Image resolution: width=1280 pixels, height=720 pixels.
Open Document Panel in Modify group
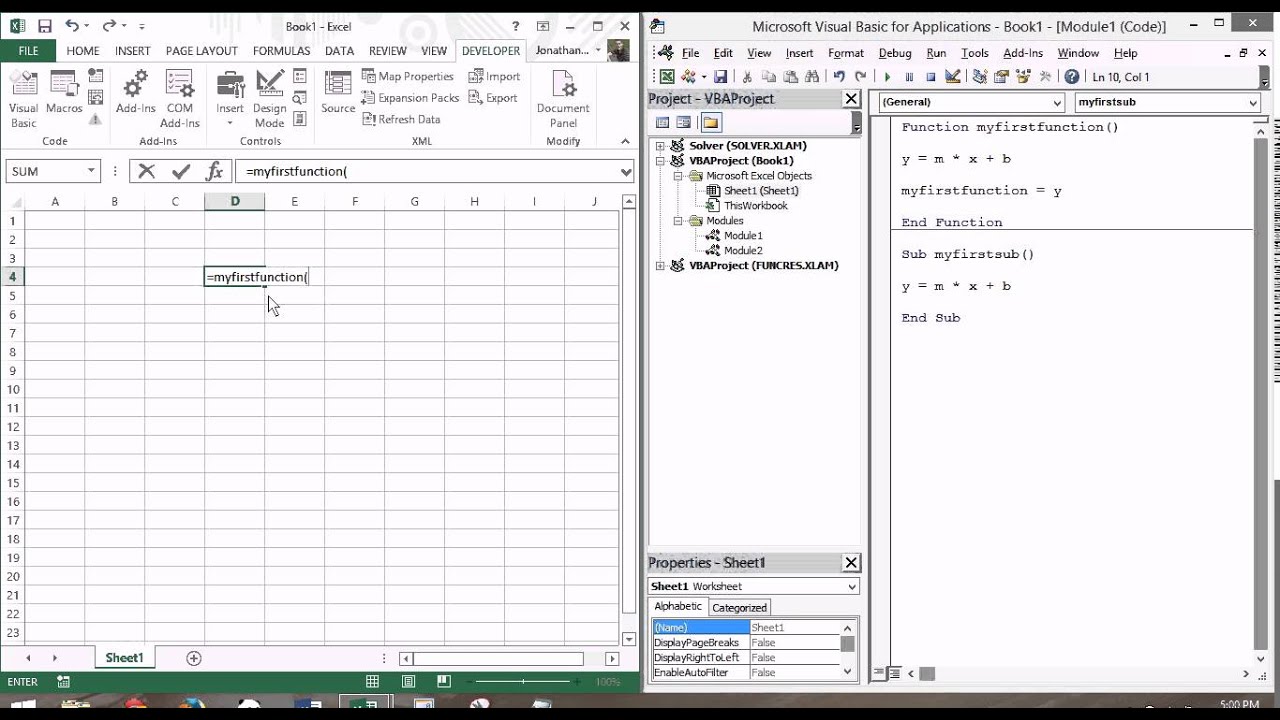point(563,100)
